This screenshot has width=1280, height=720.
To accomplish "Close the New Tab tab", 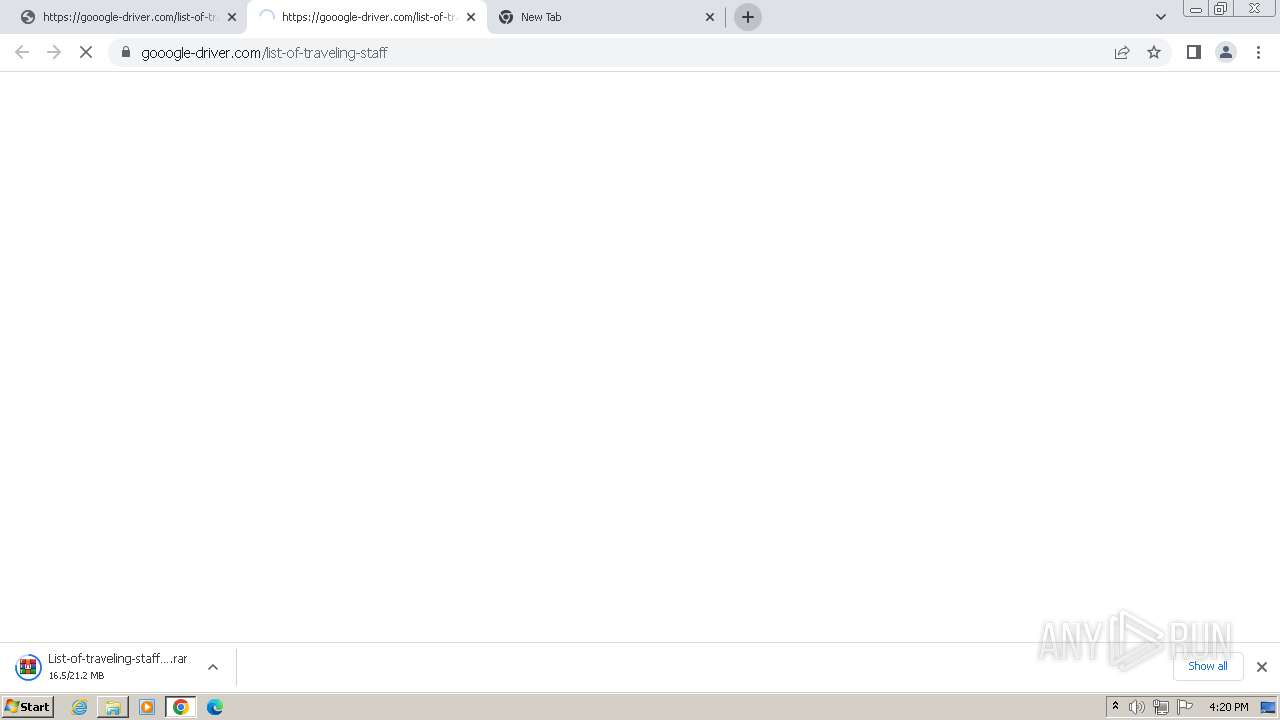I will click(710, 17).
